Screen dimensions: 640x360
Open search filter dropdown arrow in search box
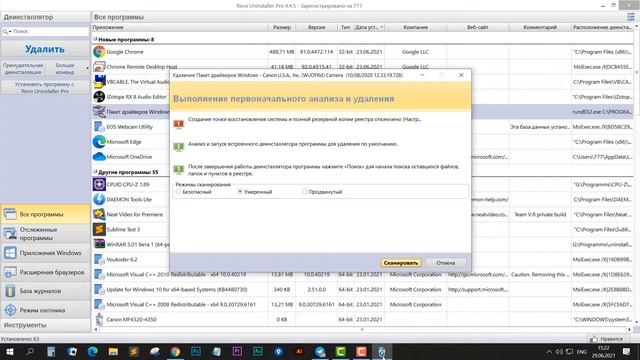click(x=10, y=31)
